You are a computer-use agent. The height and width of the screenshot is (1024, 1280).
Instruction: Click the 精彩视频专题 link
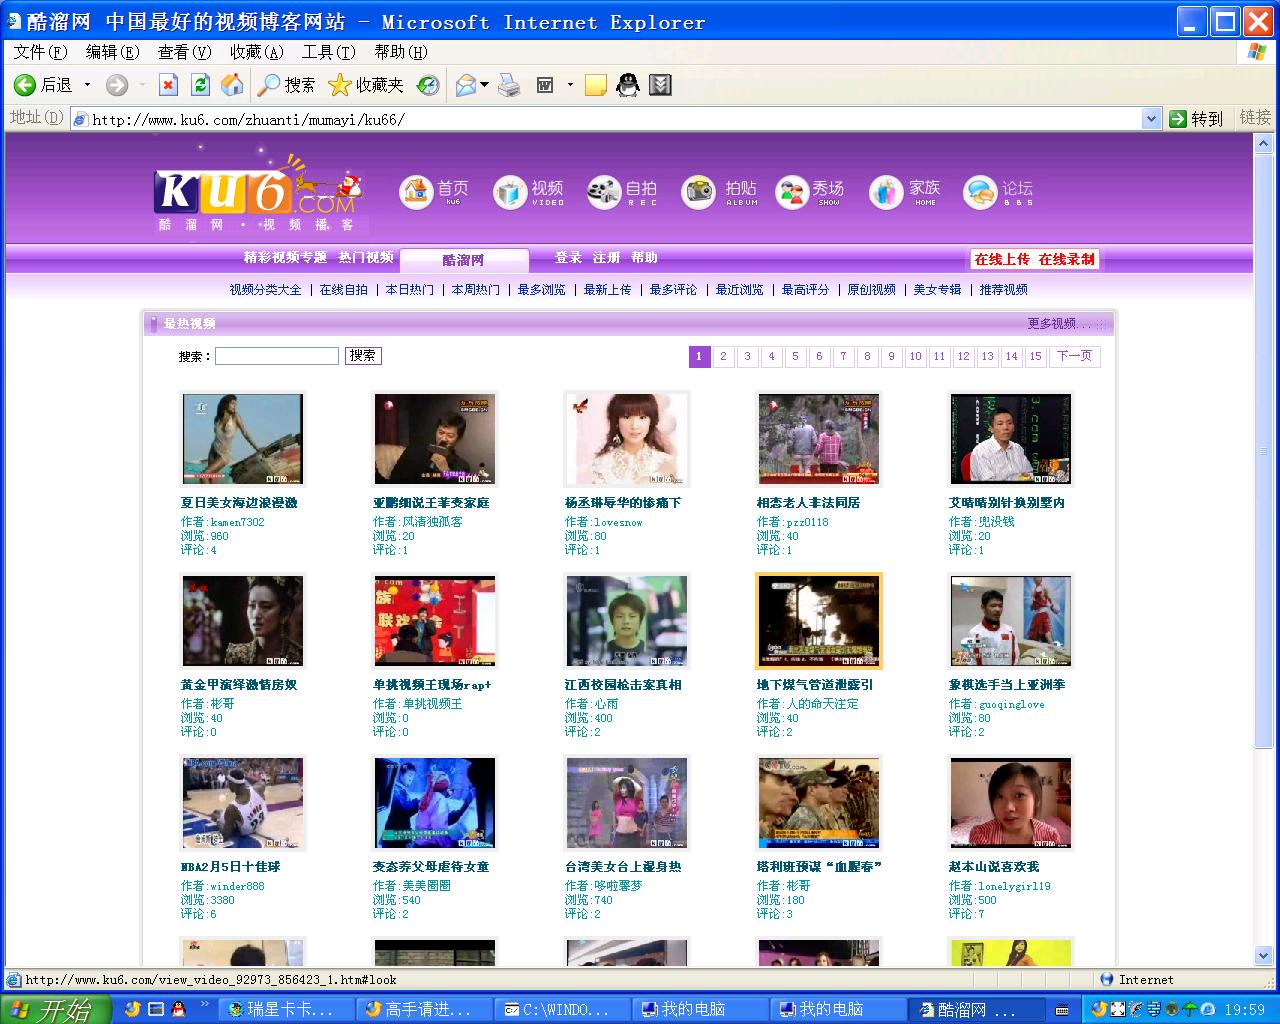click(285, 257)
